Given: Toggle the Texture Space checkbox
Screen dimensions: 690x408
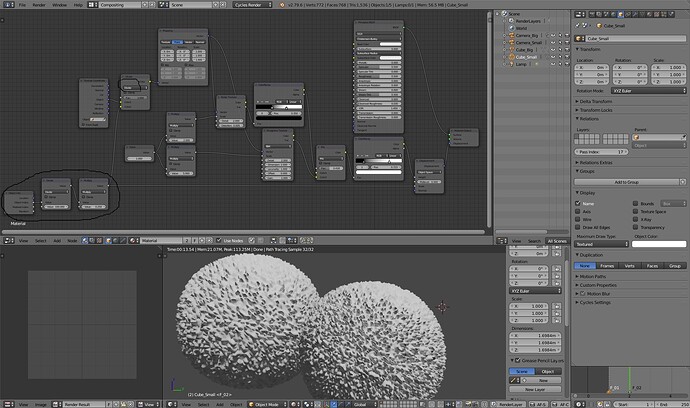Looking at the screenshot, I should pyautogui.click(x=635, y=211).
